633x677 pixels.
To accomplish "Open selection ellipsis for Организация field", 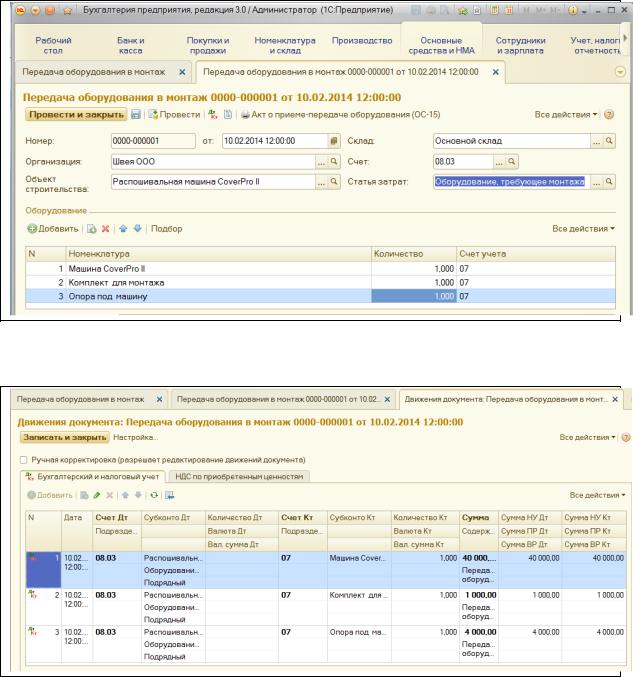I will tap(321, 161).
